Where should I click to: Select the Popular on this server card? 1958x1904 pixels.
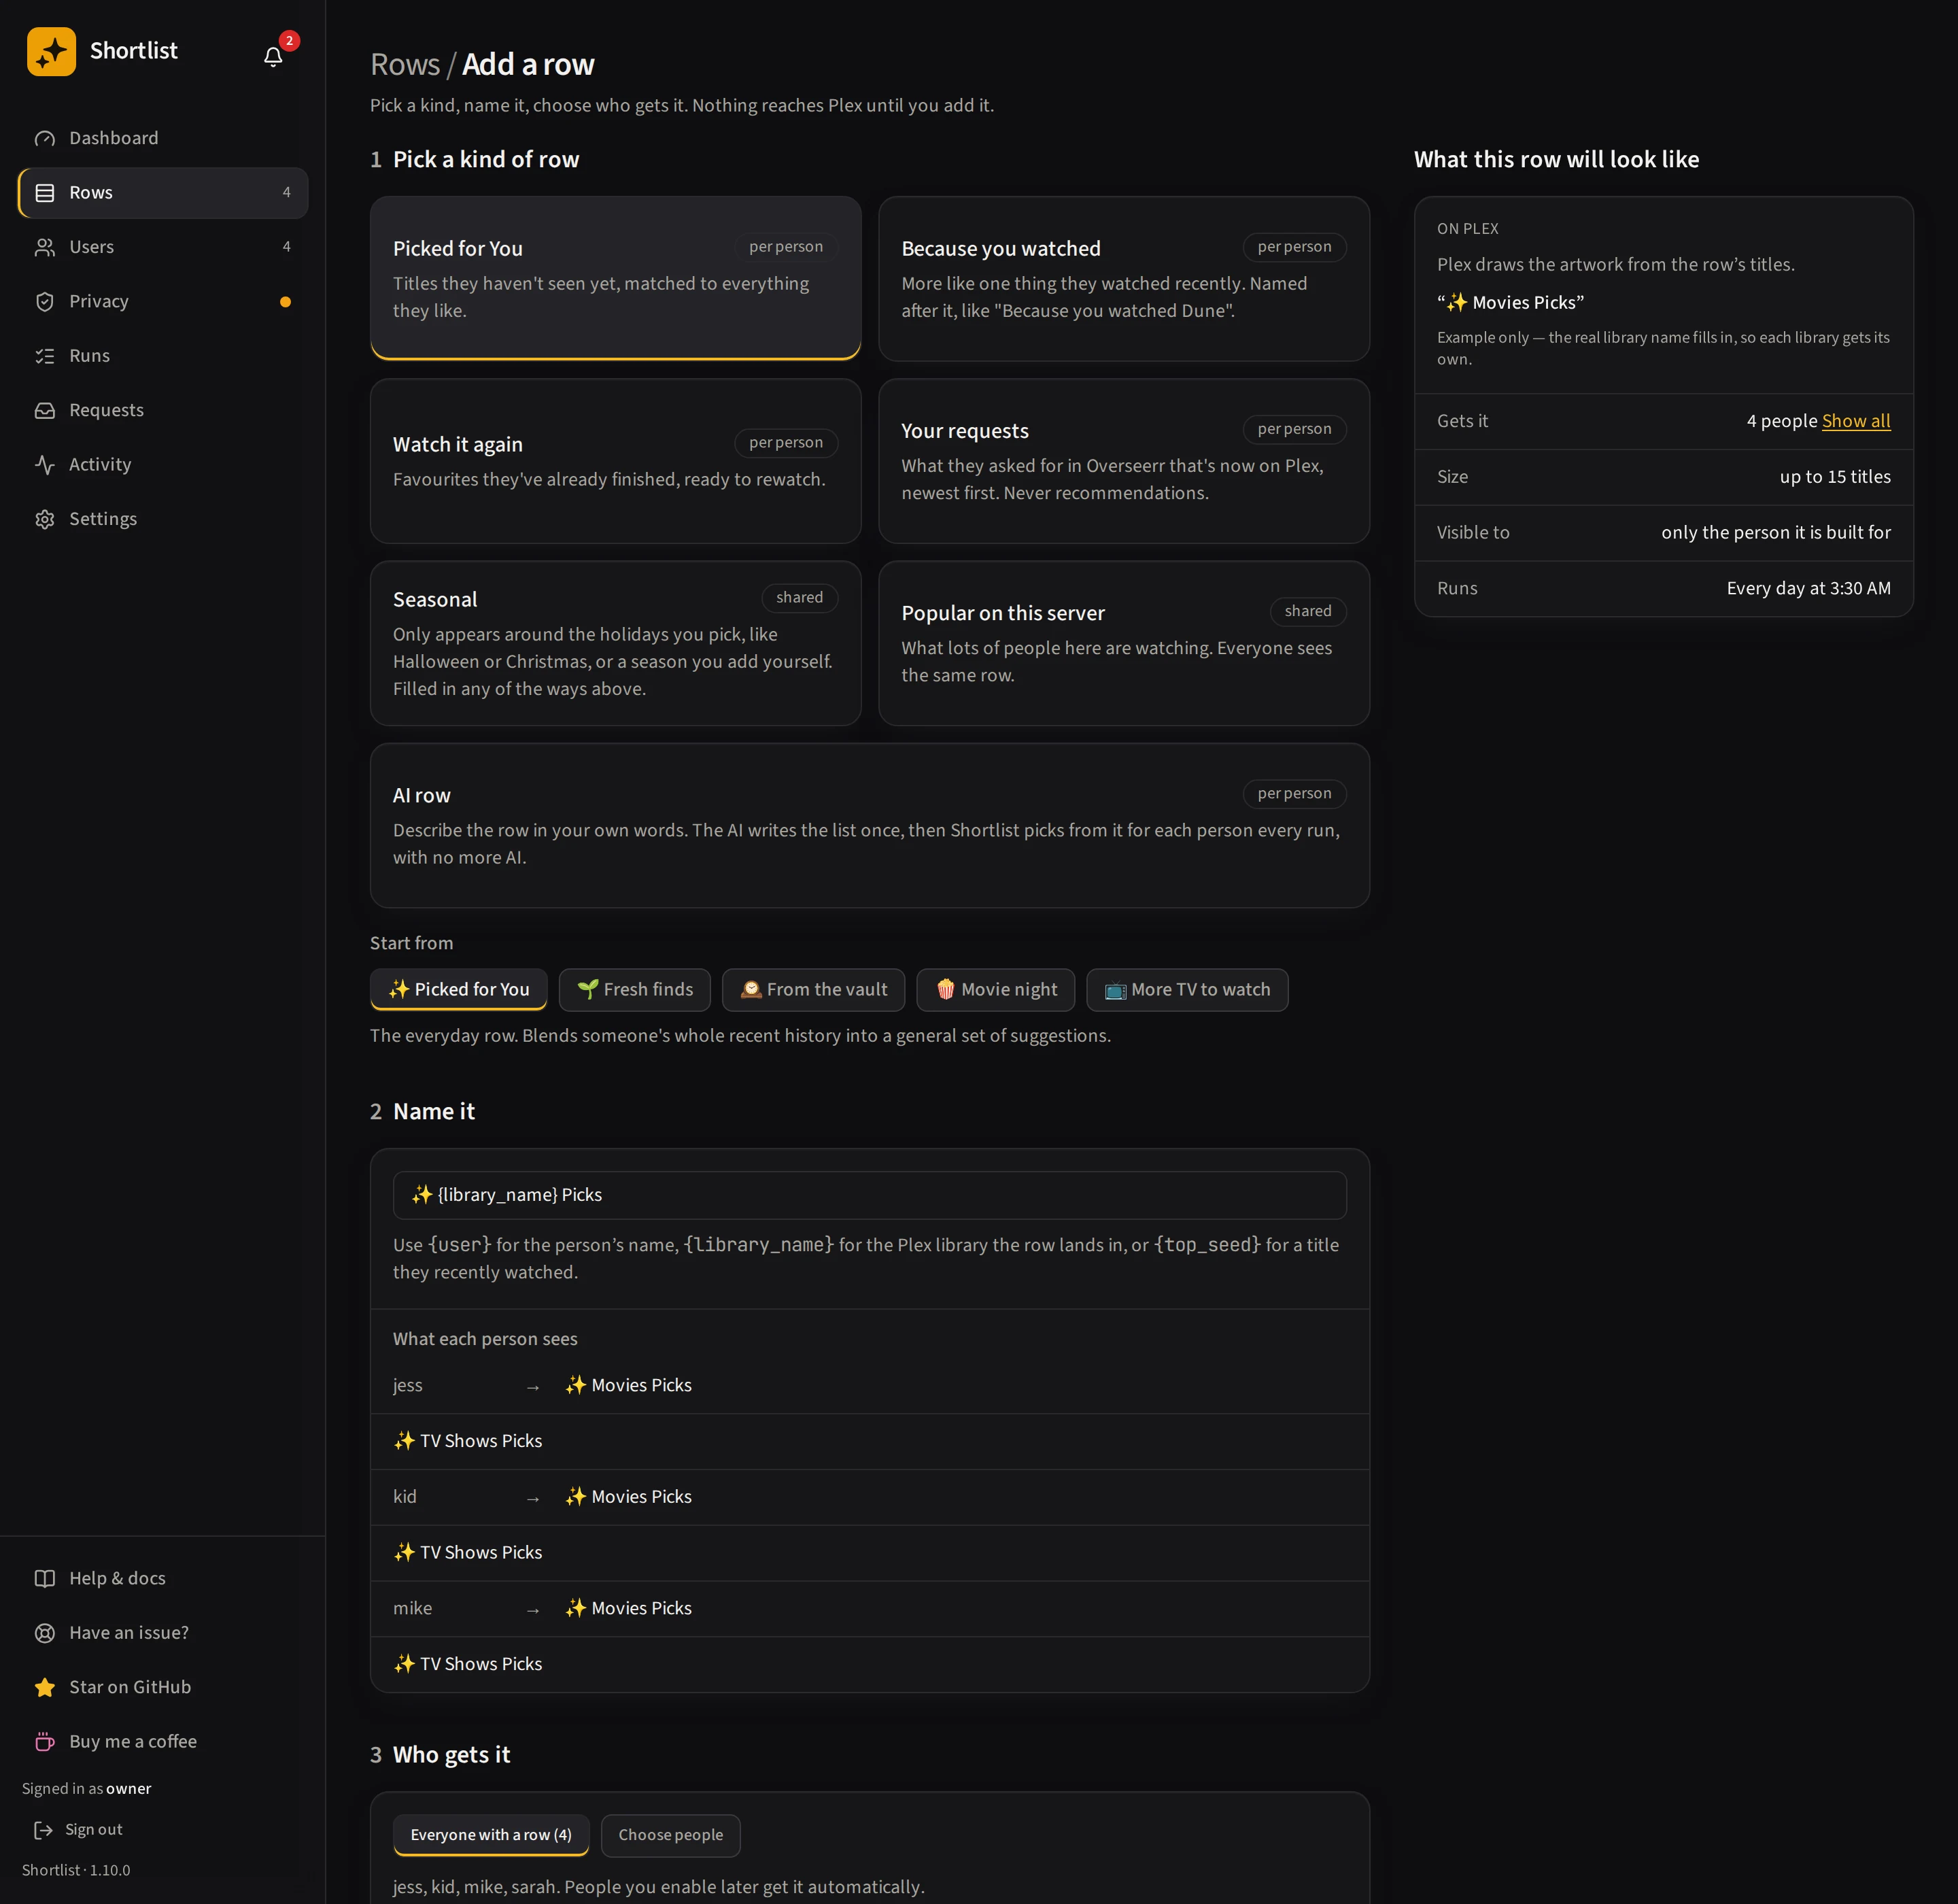[x=1124, y=643]
